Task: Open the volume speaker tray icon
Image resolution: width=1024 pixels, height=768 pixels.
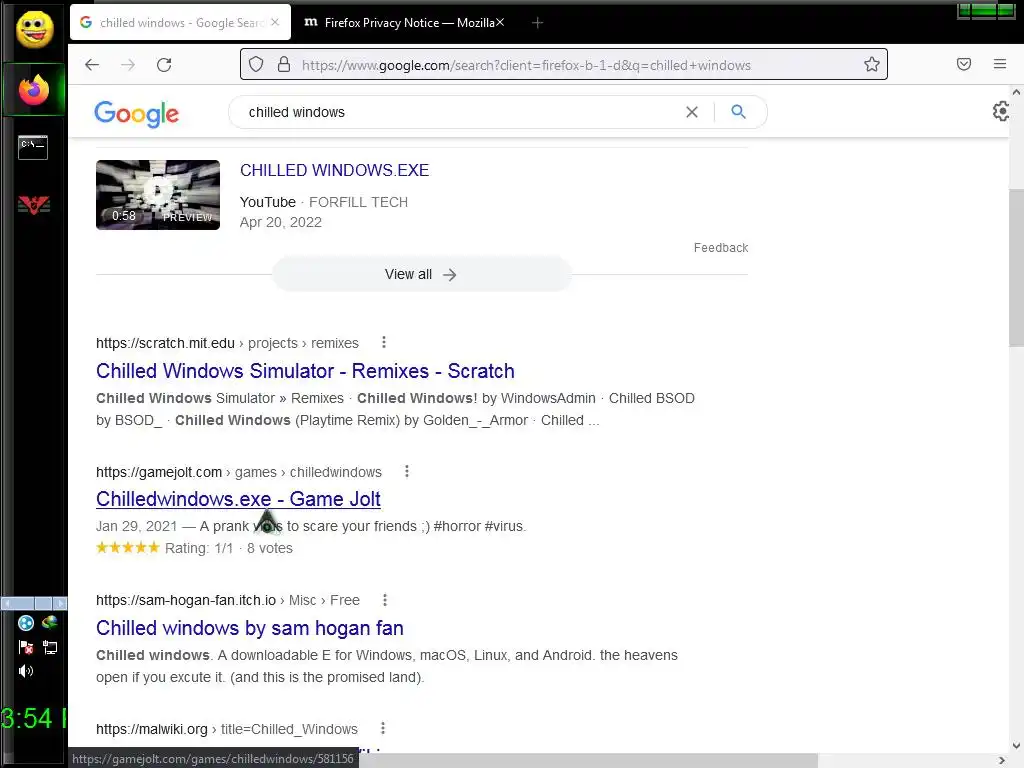Action: (x=25, y=671)
